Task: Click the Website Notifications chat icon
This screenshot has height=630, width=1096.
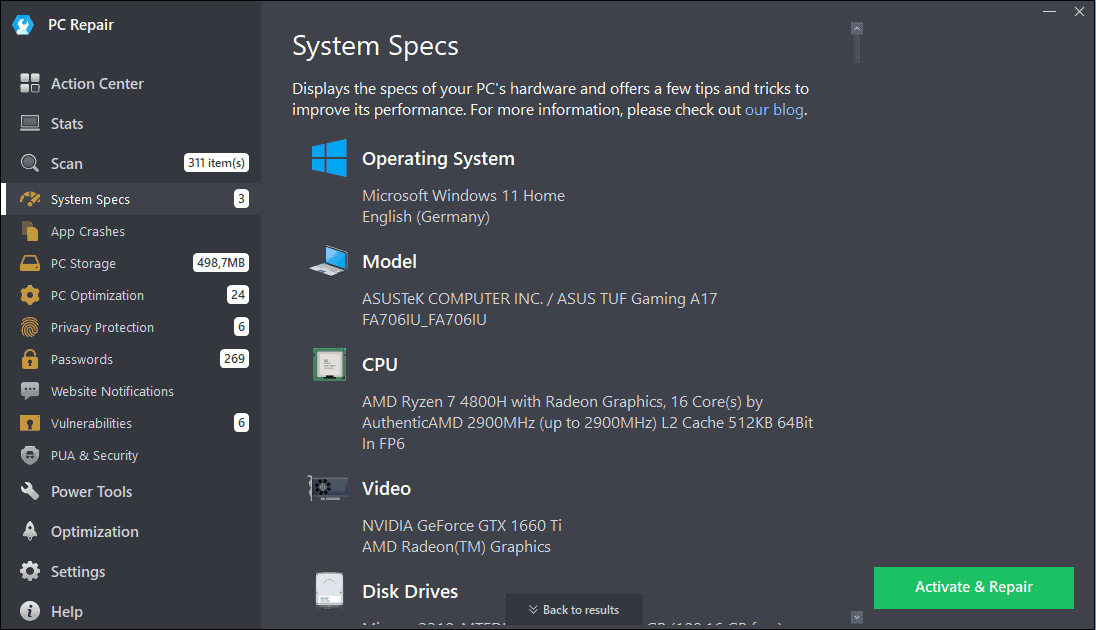Action: pos(30,391)
